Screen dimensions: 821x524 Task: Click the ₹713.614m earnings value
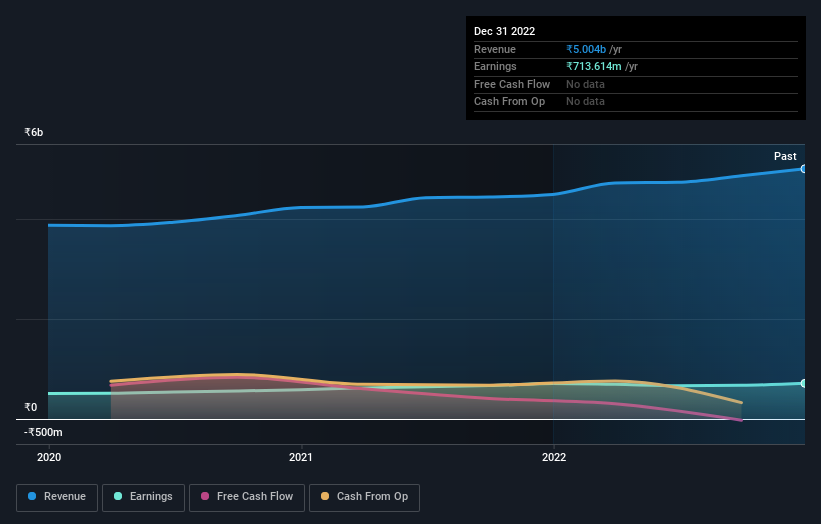click(594, 66)
